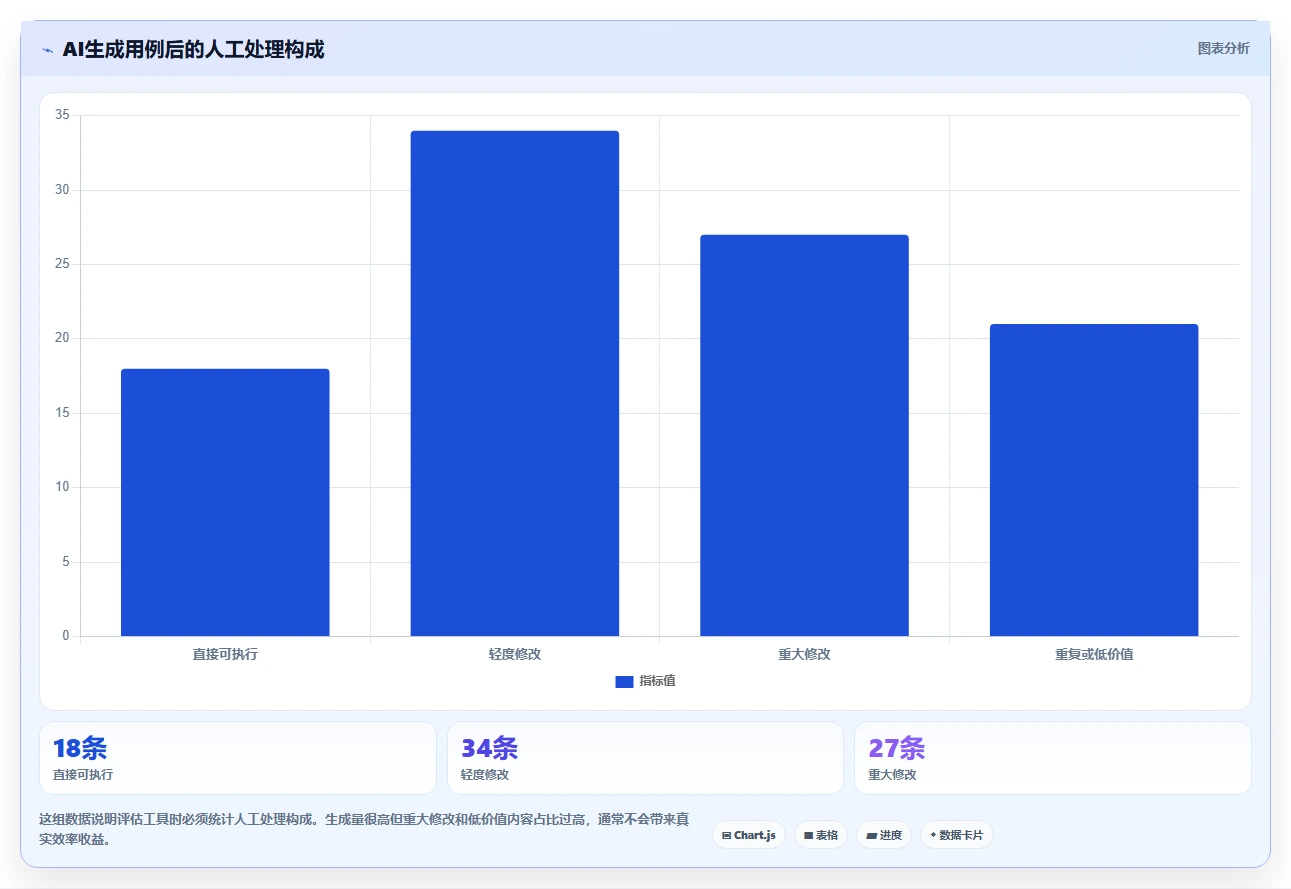Click the 指标值 legend label
The height and width of the screenshot is (889, 1291).
(657, 681)
